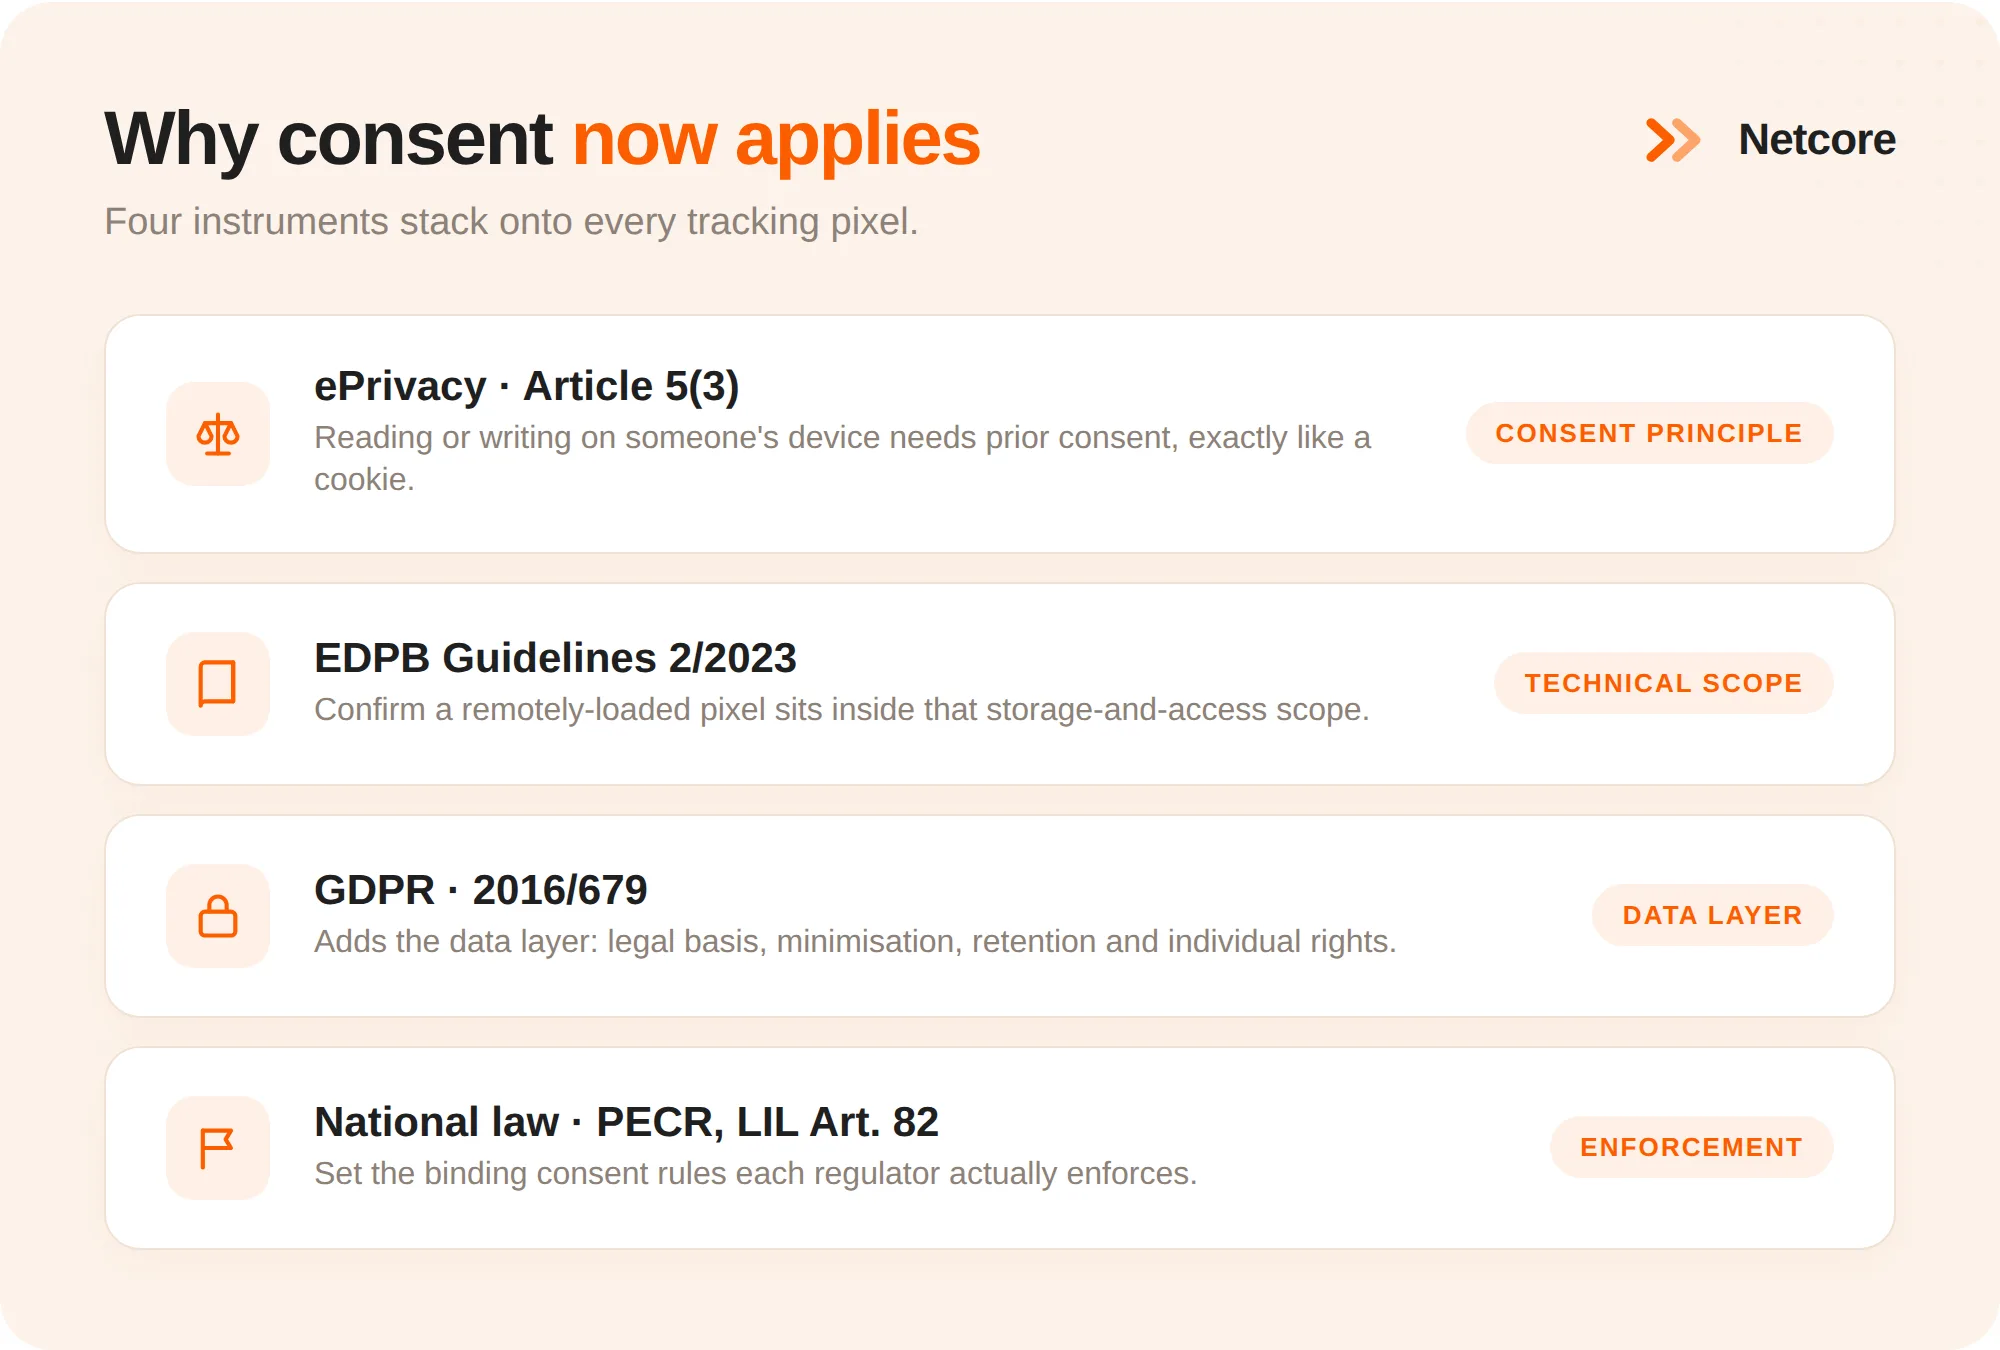The image size is (2000, 1350).
Task: Open National law · PECR, LIL Art. 82 title
Action: [x=626, y=1122]
